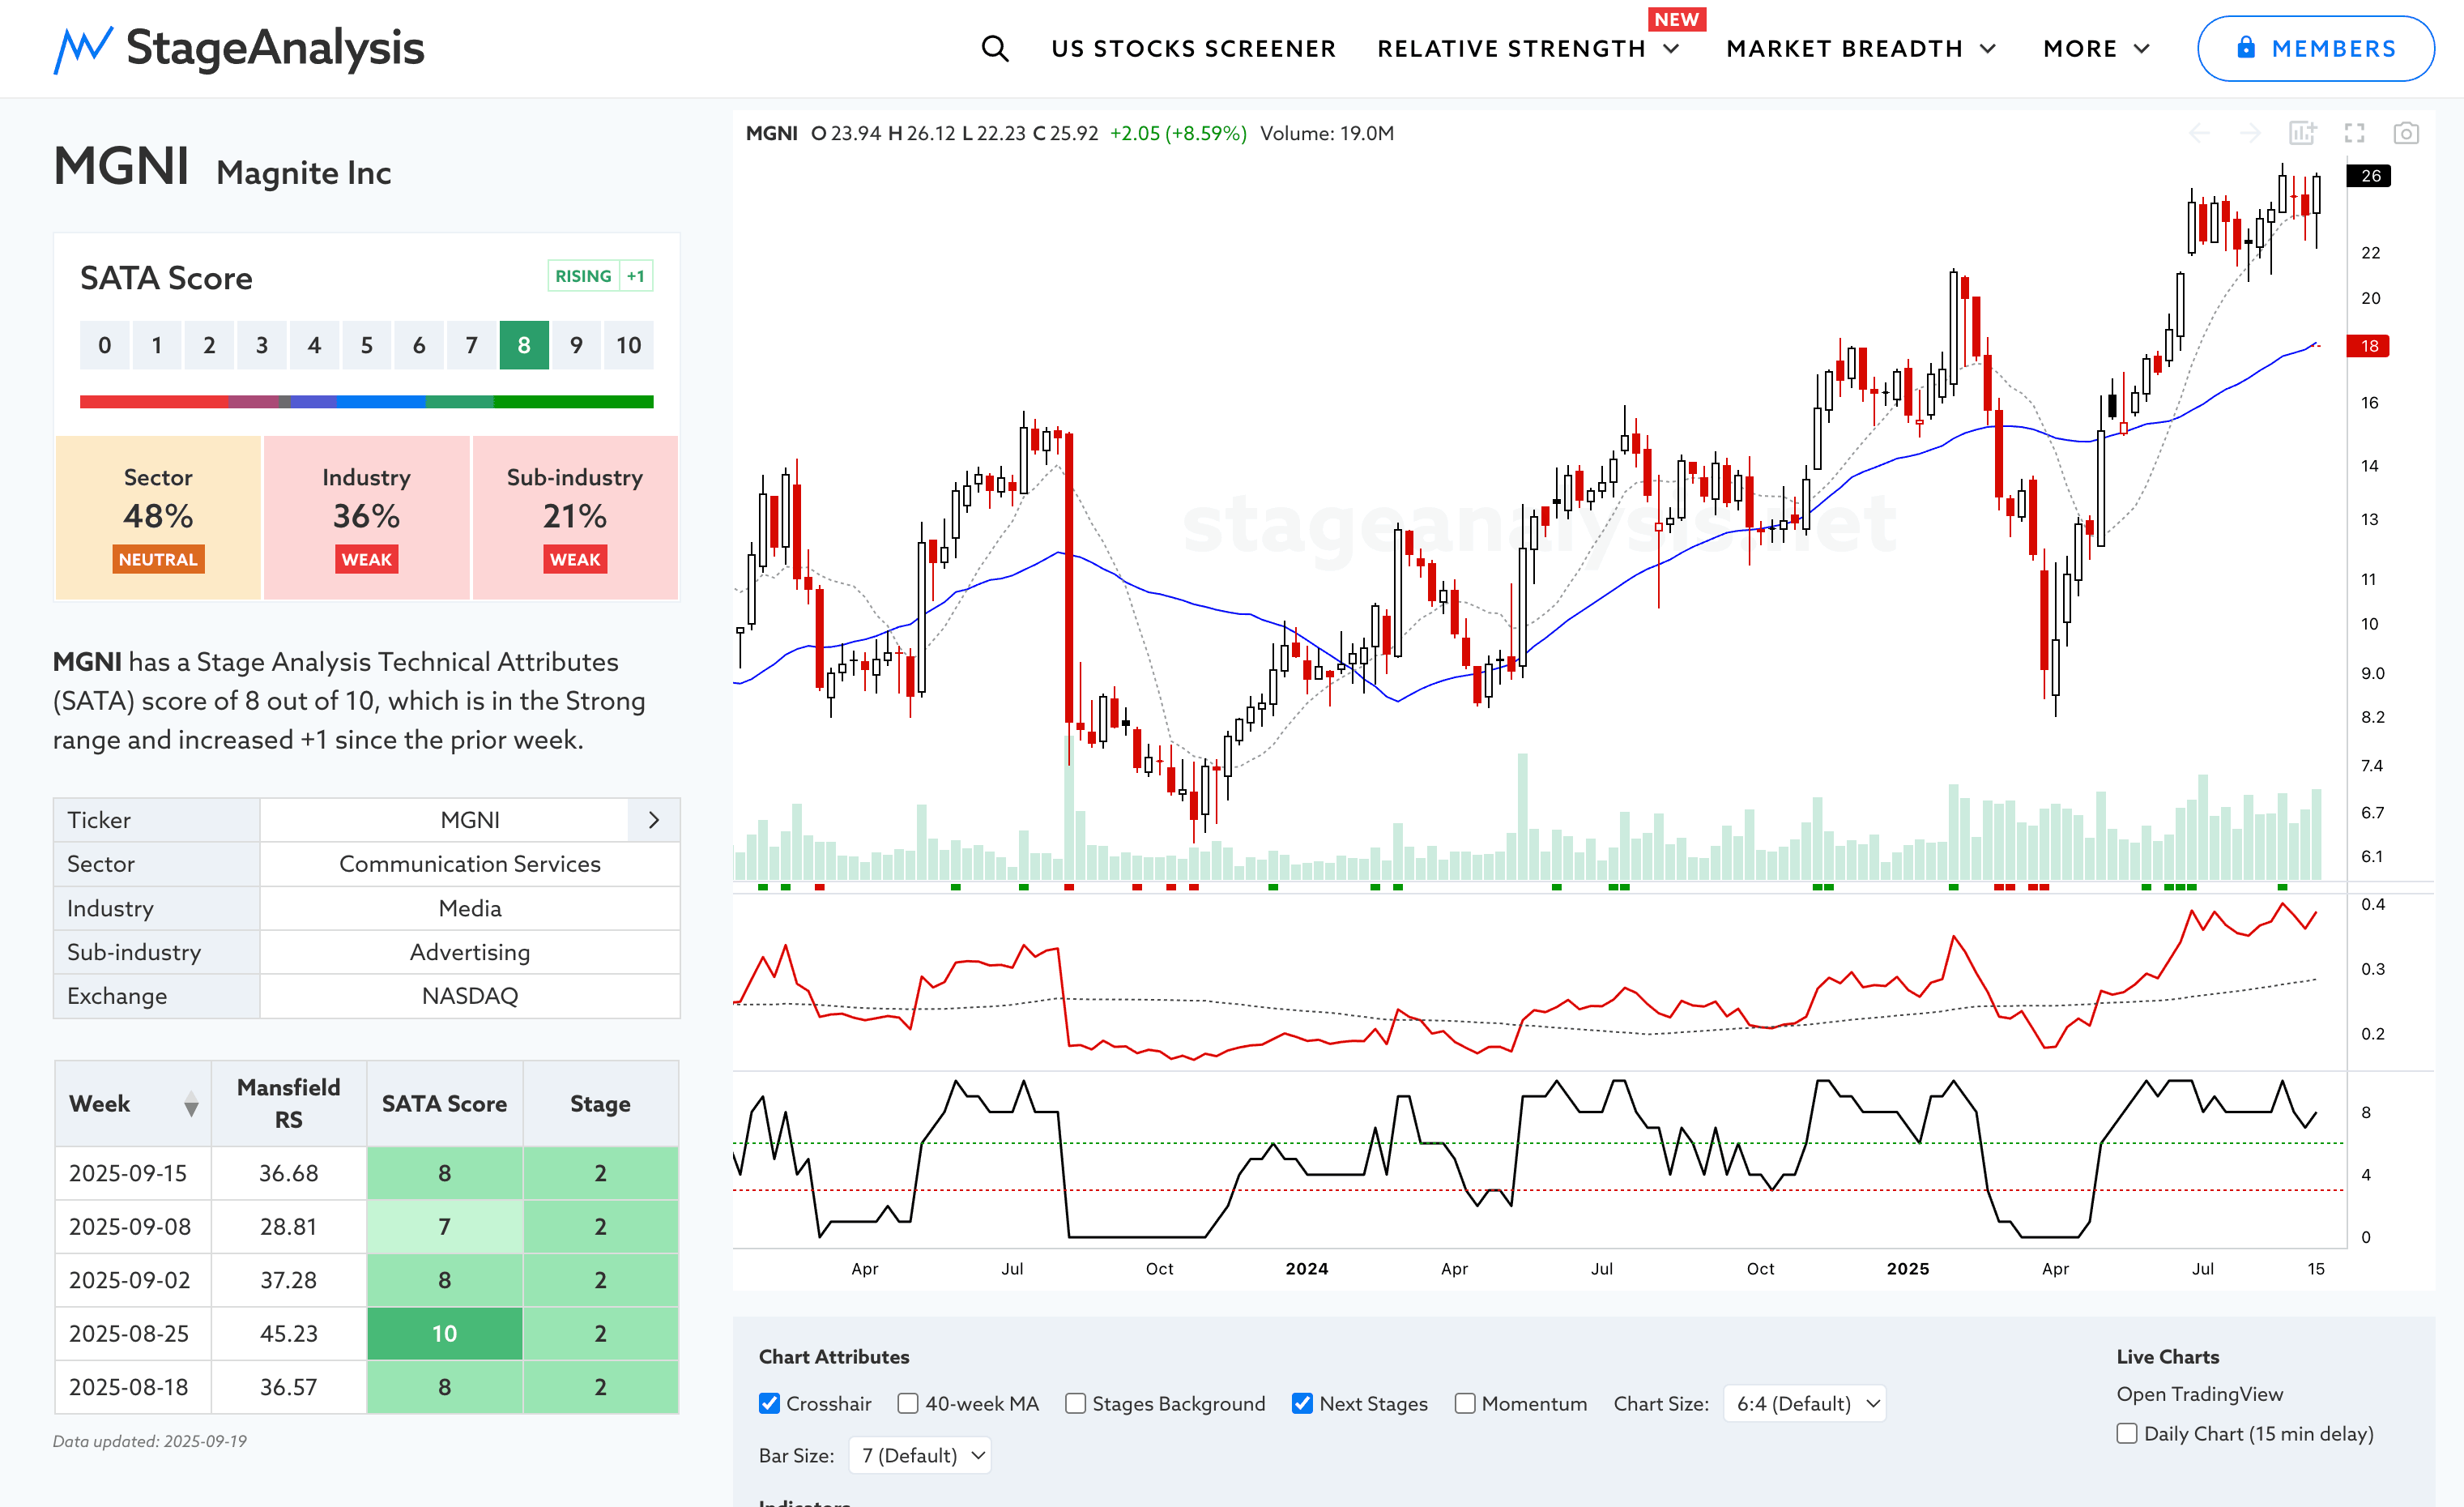Click the chart forward arrow icon
The height and width of the screenshot is (1507, 2464).
point(2250,133)
